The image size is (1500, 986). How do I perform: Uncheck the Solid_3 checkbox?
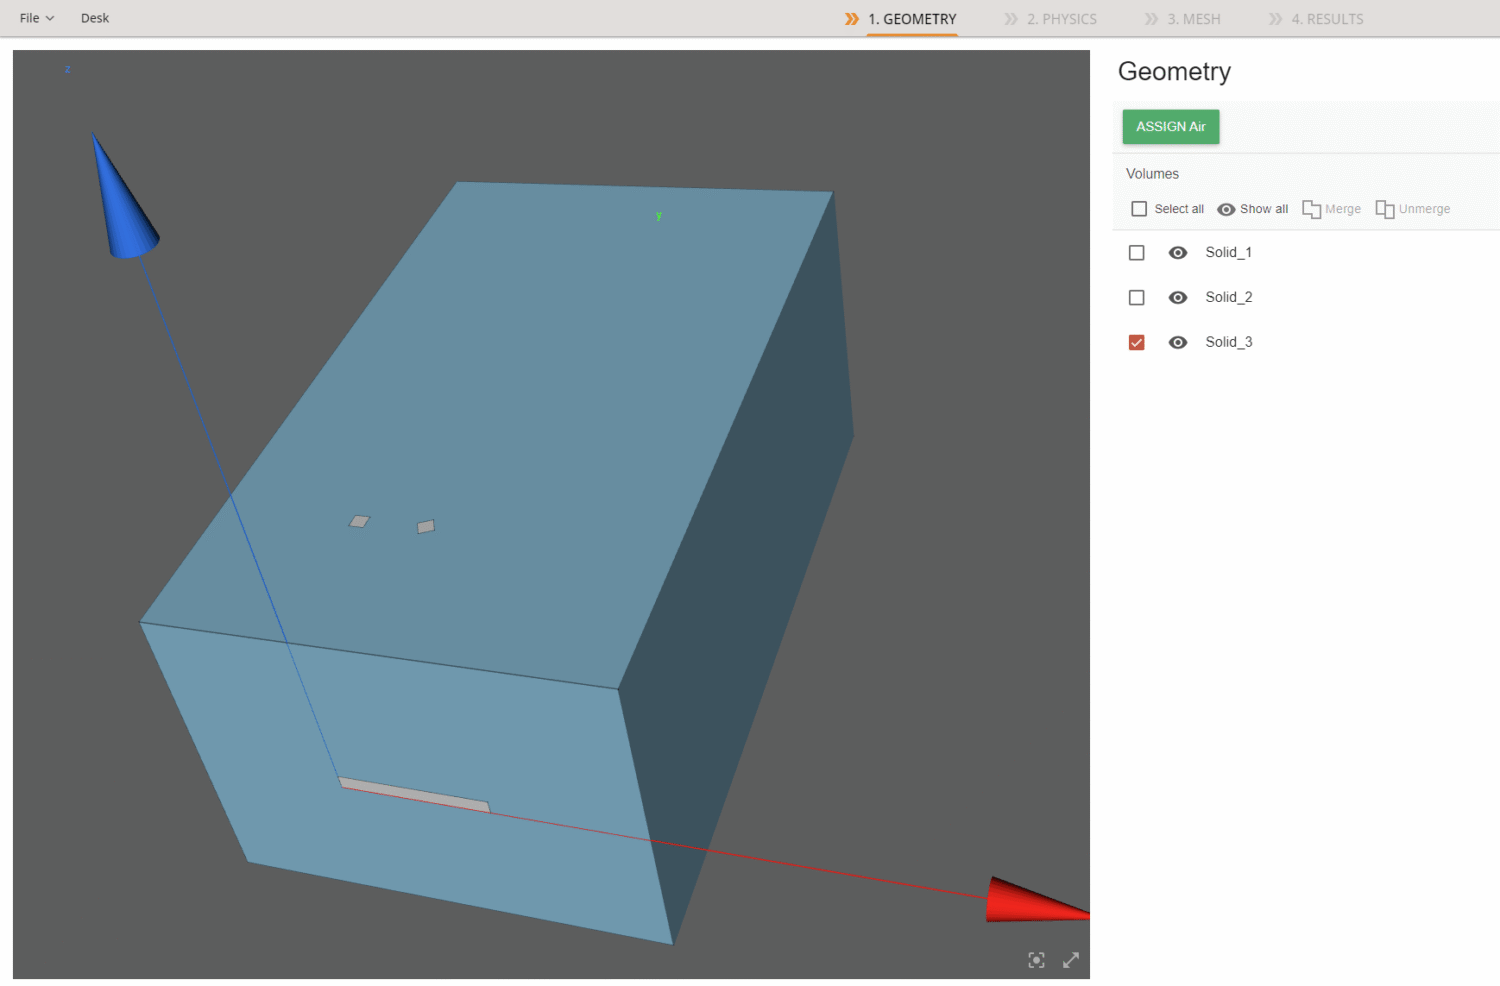coord(1136,342)
